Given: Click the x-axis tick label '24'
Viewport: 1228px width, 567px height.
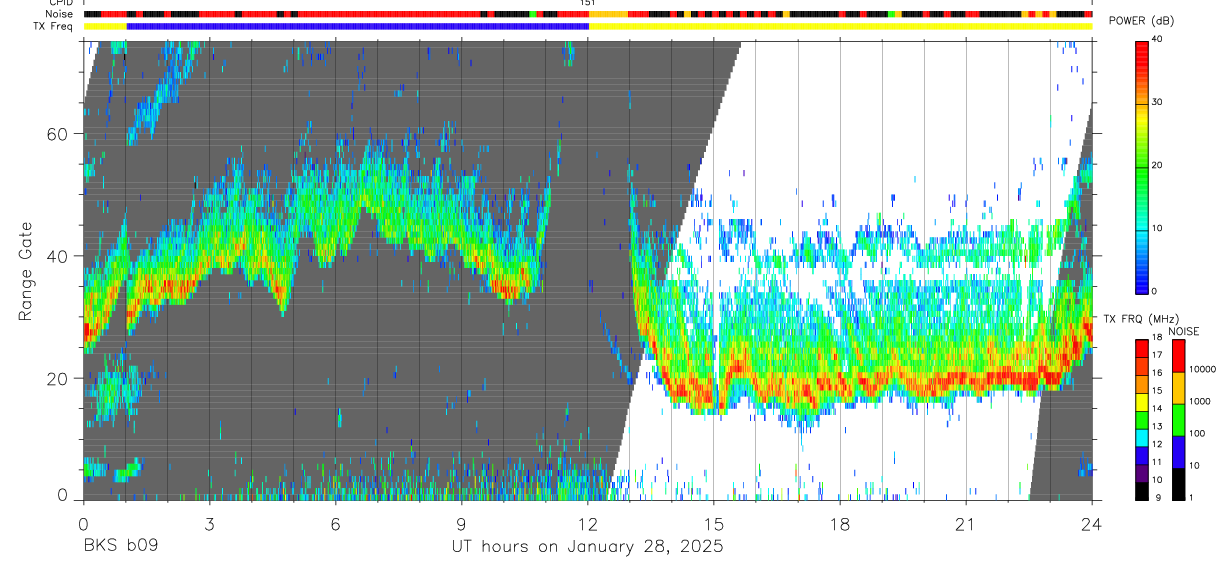Looking at the screenshot, I should click(x=1092, y=523).
